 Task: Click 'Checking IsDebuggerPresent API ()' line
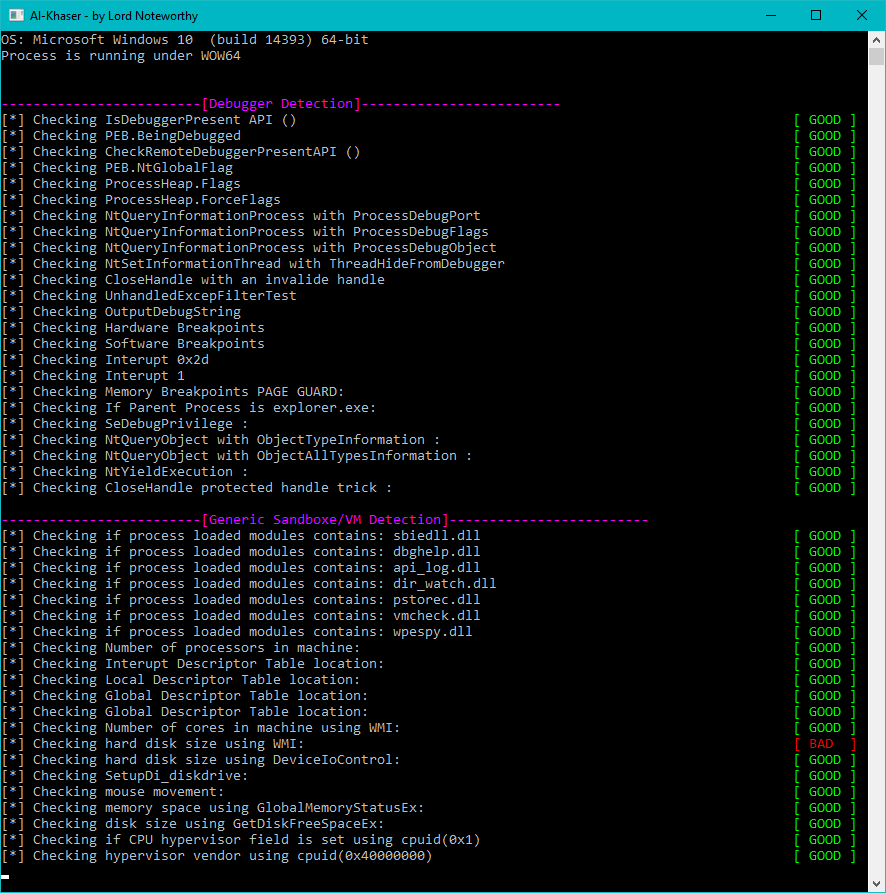tap(149, 120)
